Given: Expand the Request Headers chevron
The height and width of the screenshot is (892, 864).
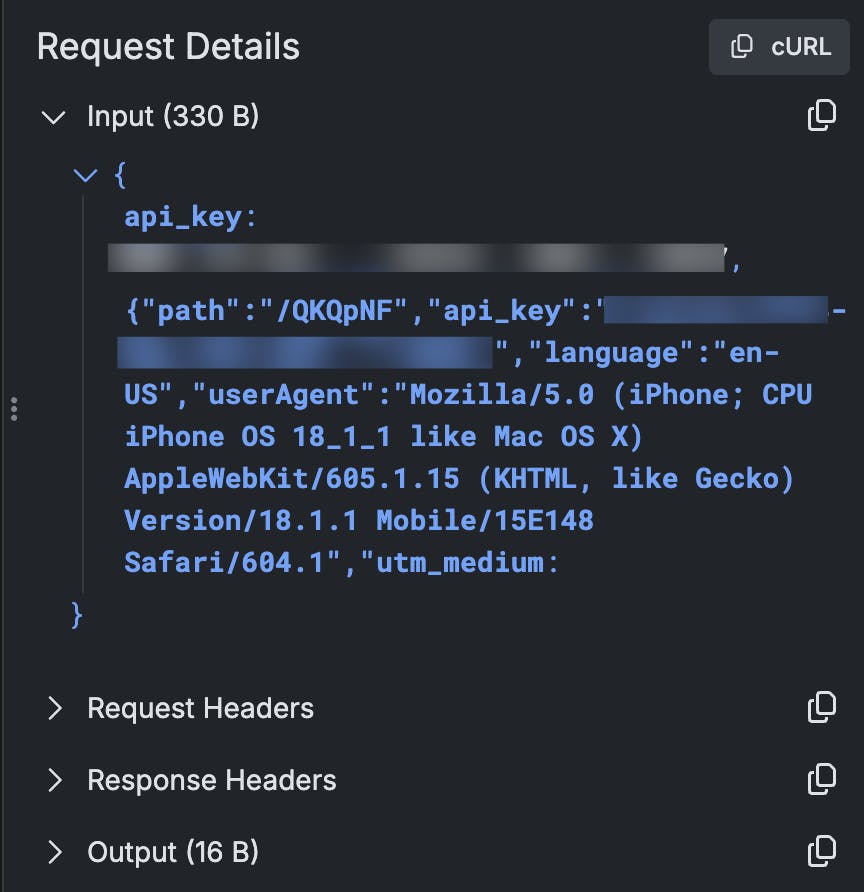Looking at the screenshot, I should (55, 708).
